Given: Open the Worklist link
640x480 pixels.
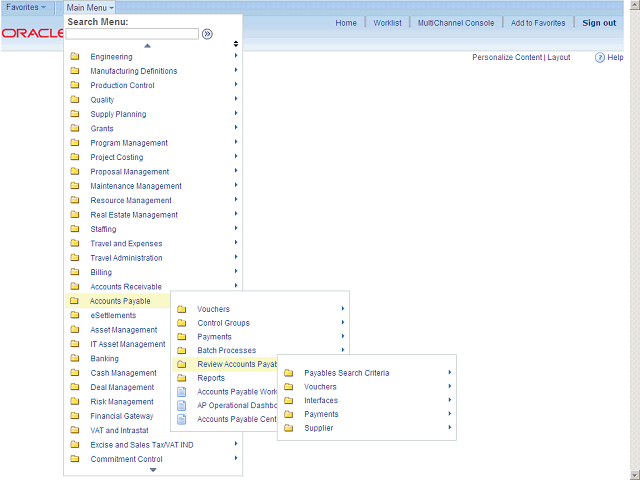Looking at the screenshot, I should pyautogui.click(x=387, y=23).
